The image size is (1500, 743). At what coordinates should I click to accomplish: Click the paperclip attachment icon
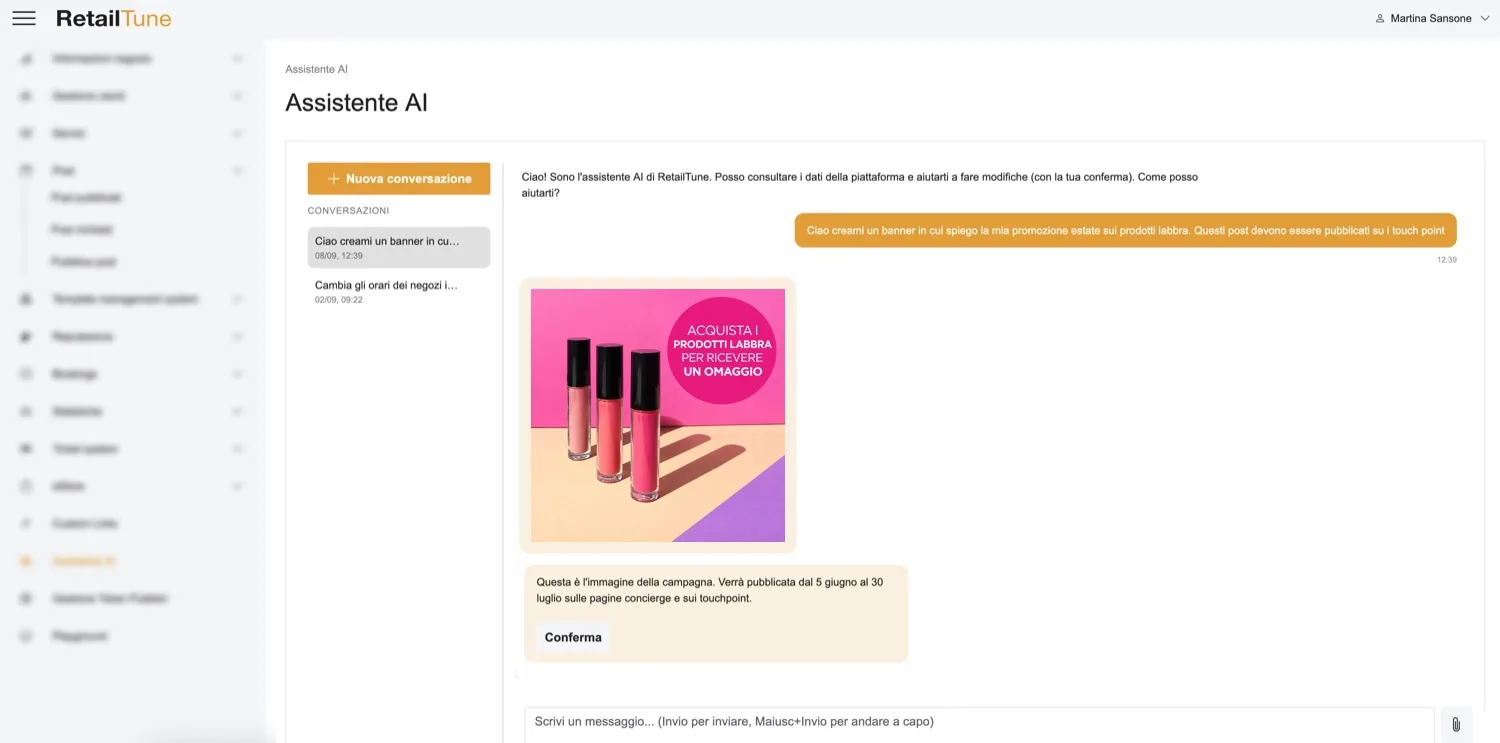point(1456,724)
